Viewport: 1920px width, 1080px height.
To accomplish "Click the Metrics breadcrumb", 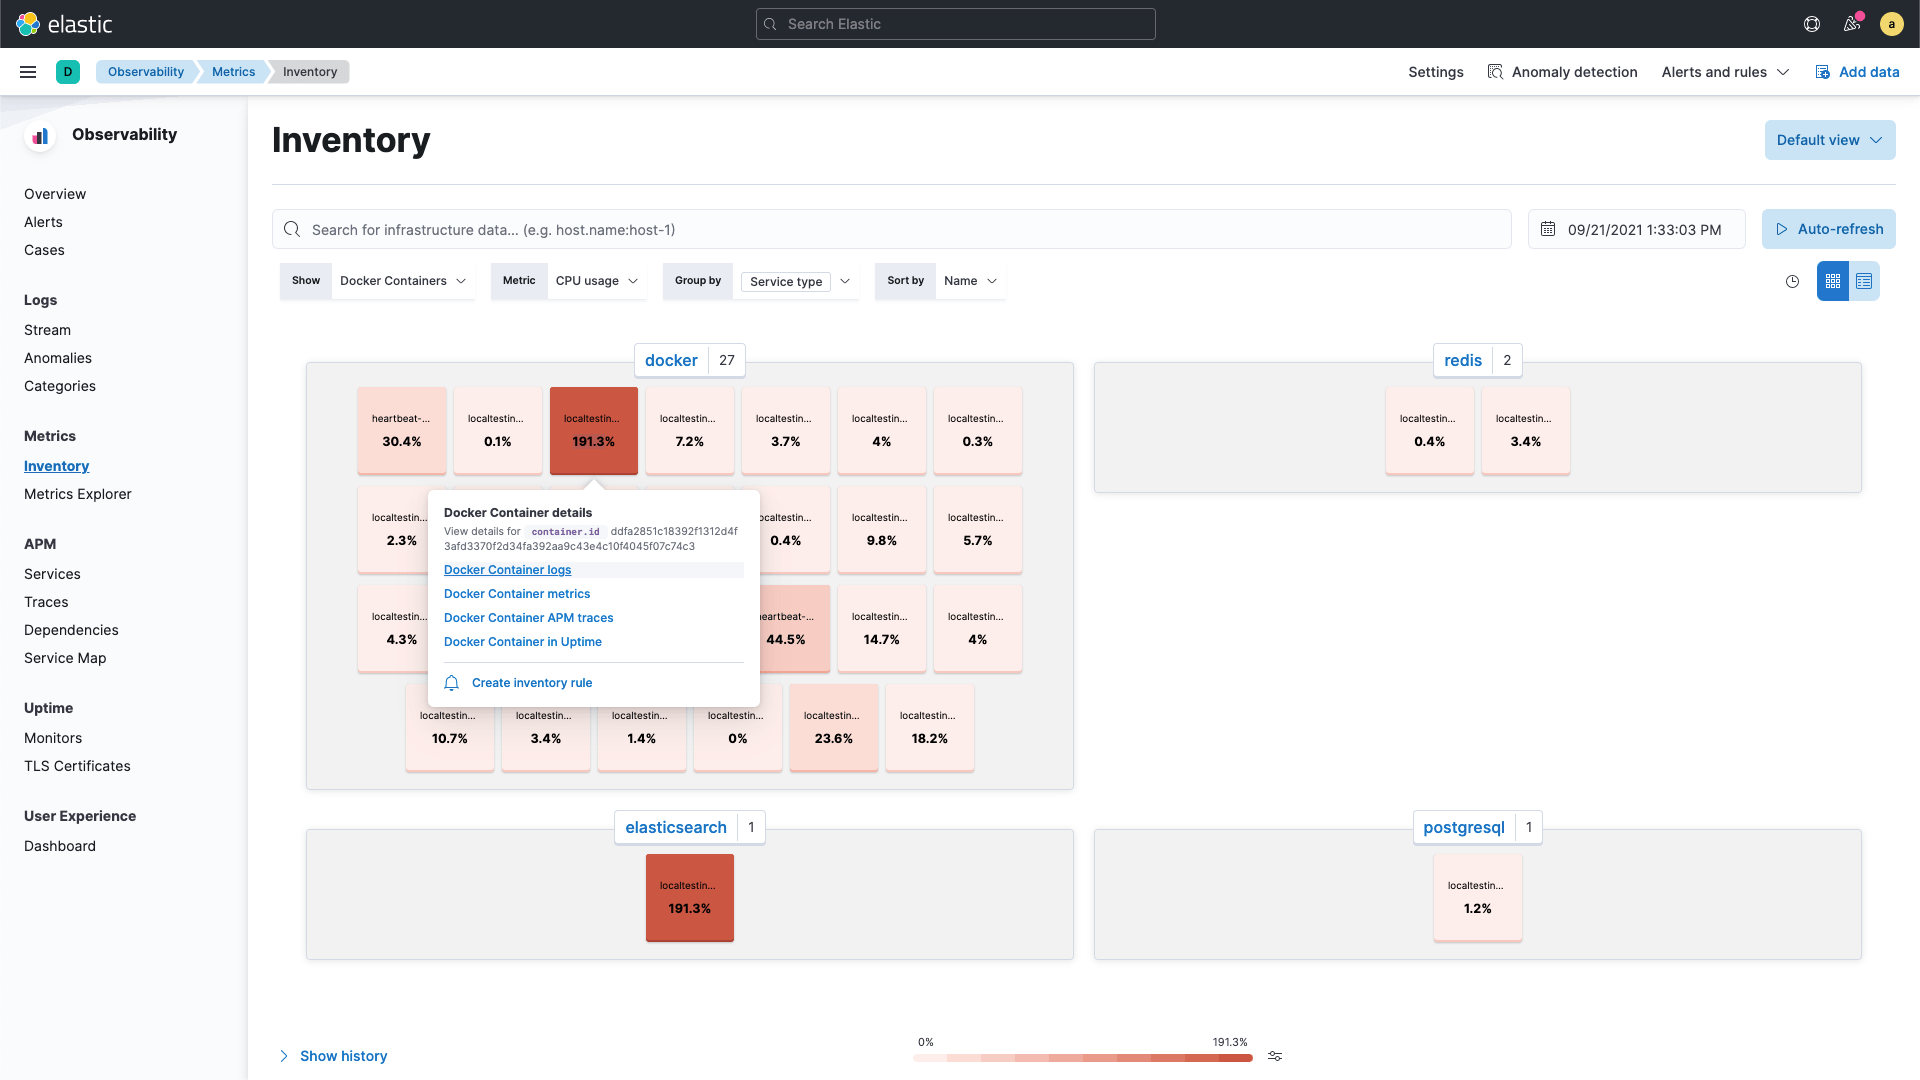I will coord(233,72).
